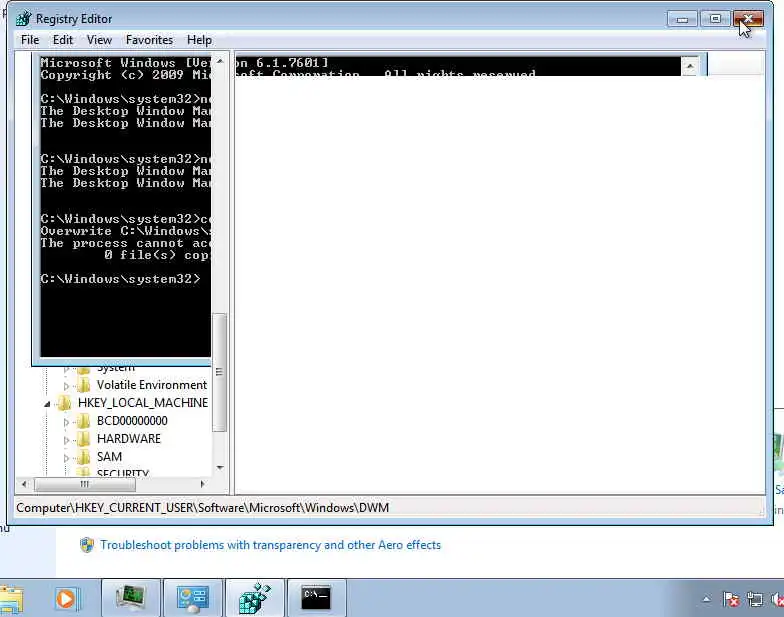This screenshot has height=617, width=784.
Task: Switch to Control Panel taskbar window
Action: [193, 598]
